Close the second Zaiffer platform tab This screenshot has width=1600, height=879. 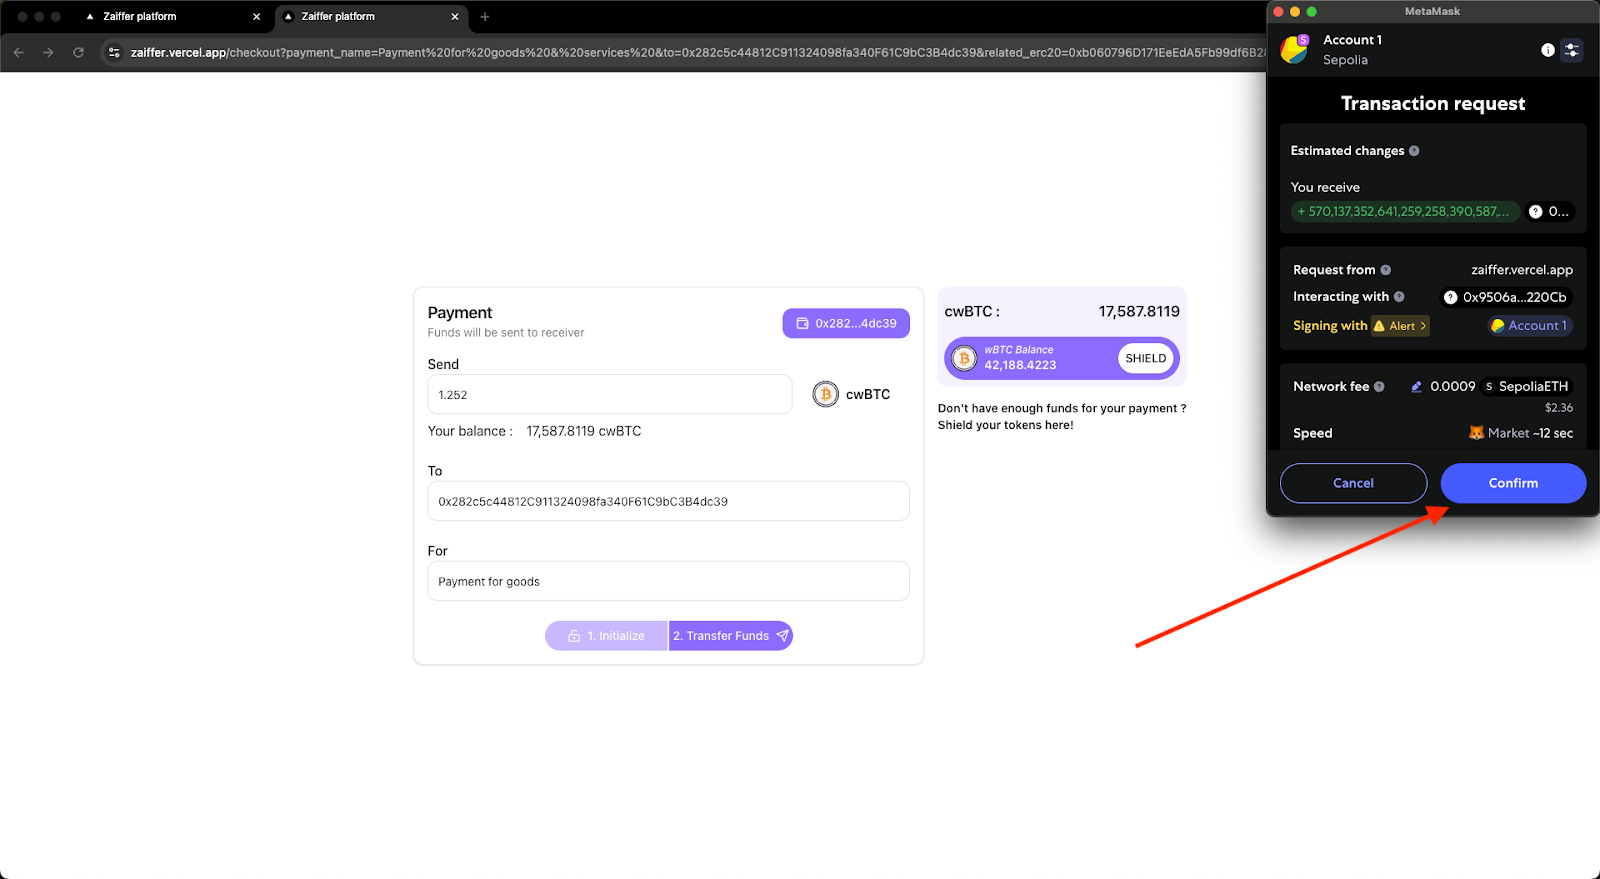[455, 17]
